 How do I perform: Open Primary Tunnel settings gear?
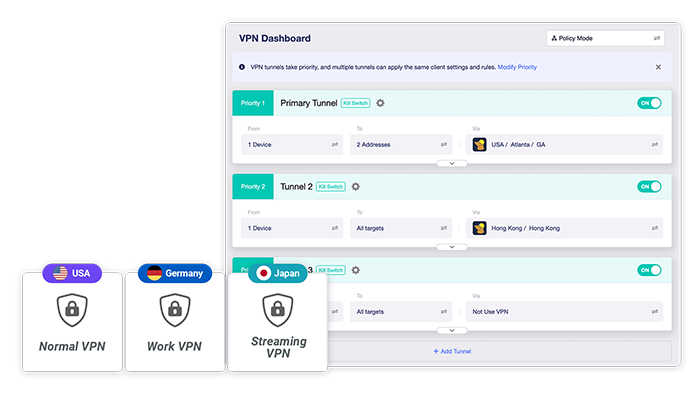(x=380, y=103)
